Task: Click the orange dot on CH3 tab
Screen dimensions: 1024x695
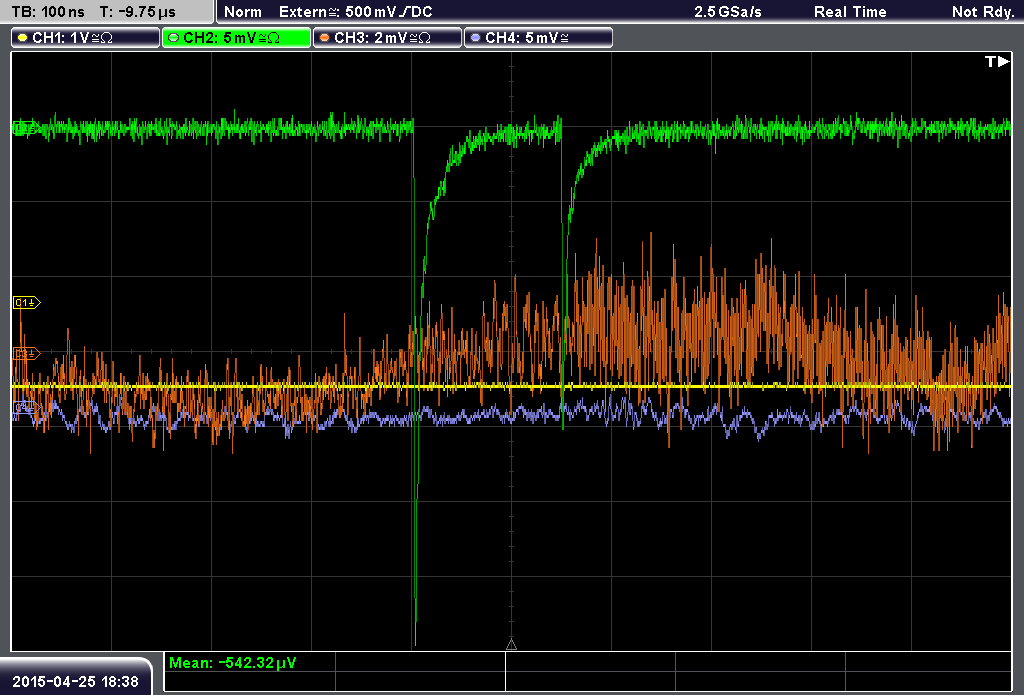Action: coord(325,38)
